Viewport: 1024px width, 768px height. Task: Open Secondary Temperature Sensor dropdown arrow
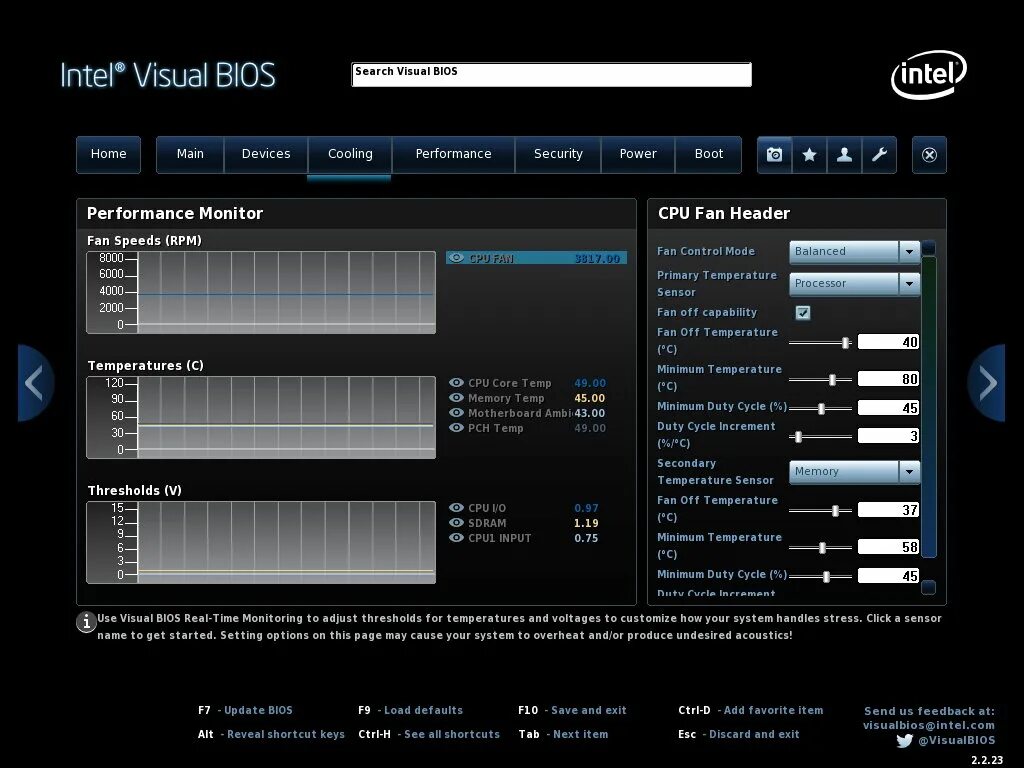click(x=909, y=472)
